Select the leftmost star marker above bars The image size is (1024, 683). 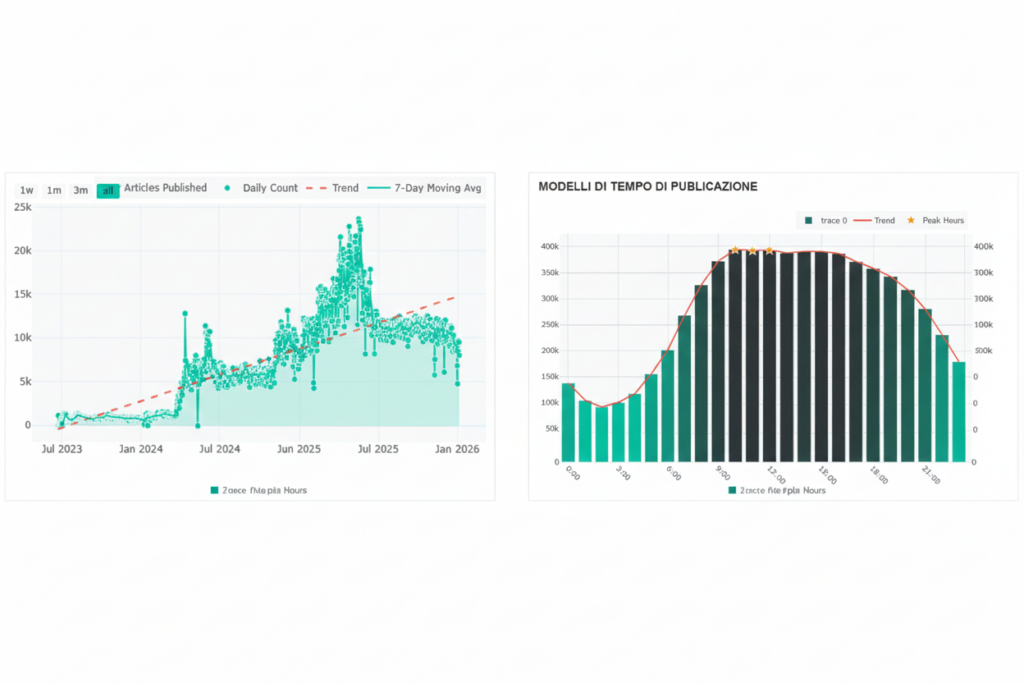click(x=735, y=251)
